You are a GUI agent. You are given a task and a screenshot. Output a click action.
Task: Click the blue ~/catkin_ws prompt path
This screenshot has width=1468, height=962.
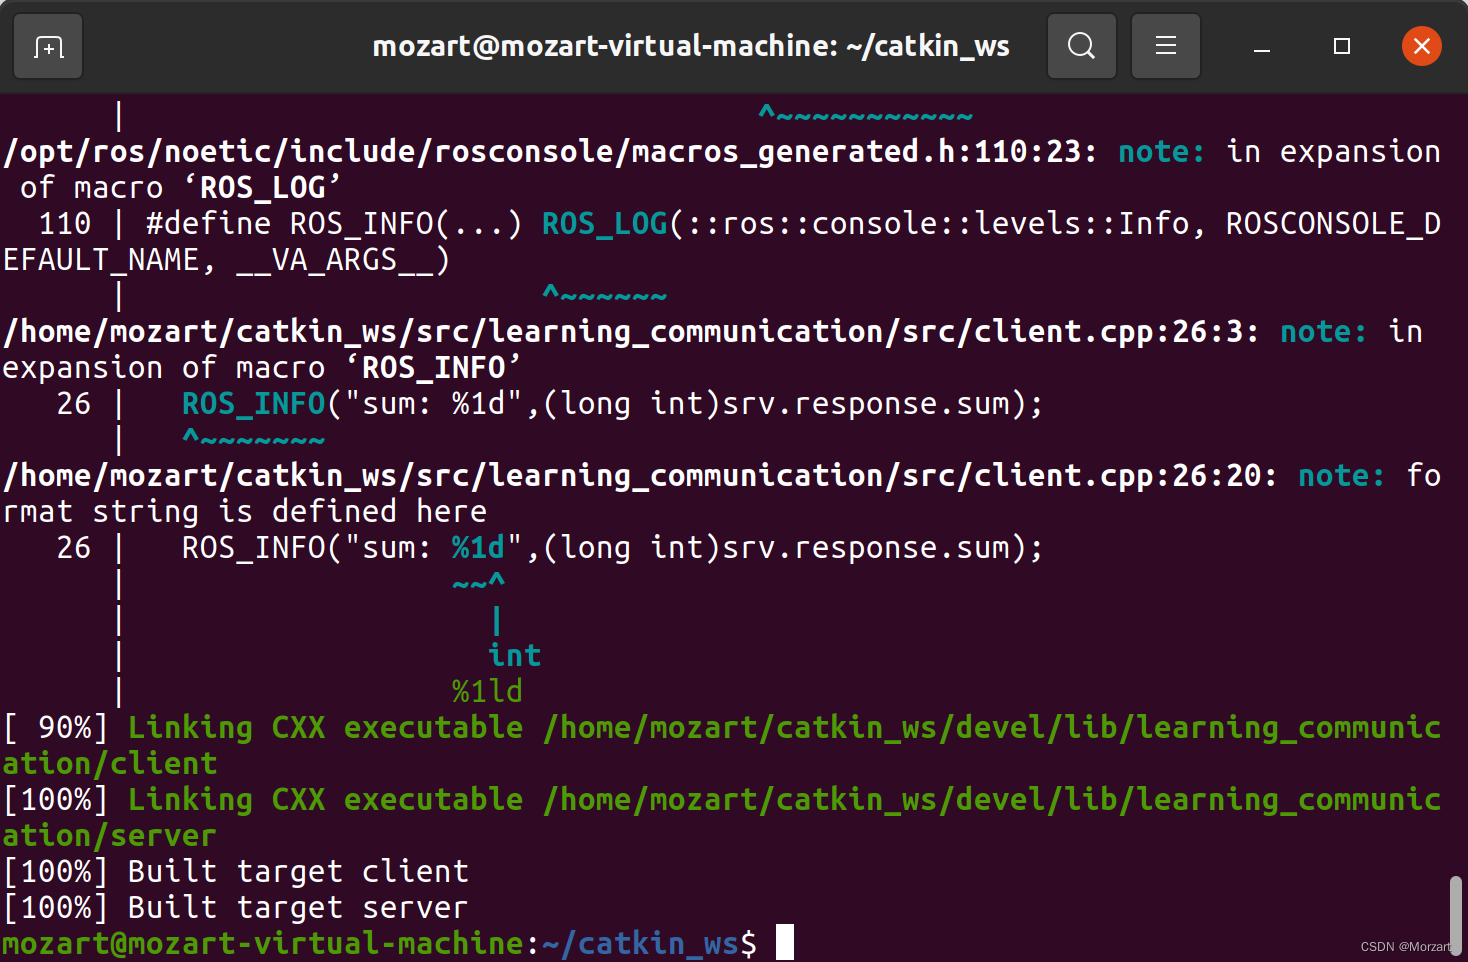[640, 944]
